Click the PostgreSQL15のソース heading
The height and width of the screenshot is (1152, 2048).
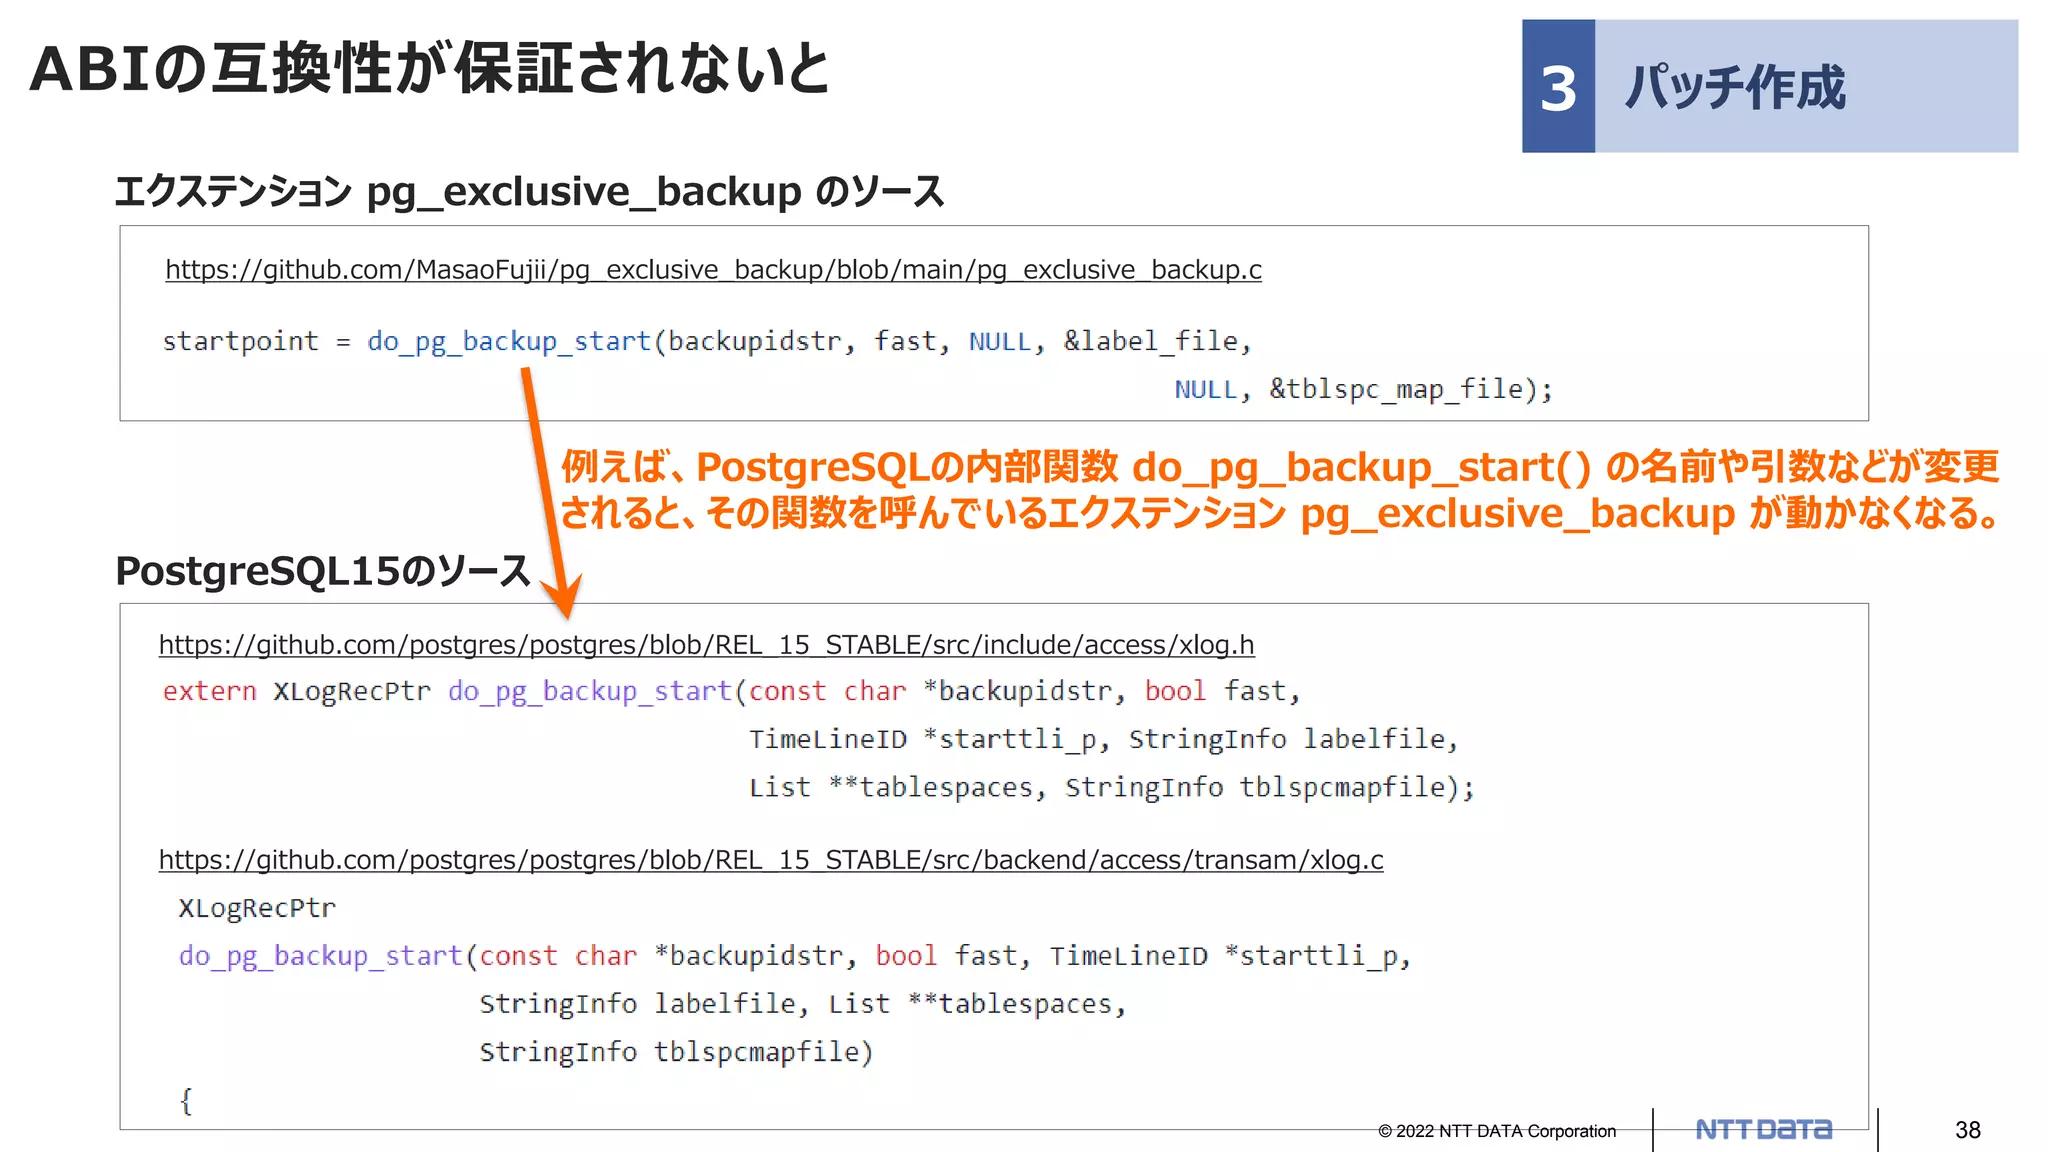tap(322, 571)
